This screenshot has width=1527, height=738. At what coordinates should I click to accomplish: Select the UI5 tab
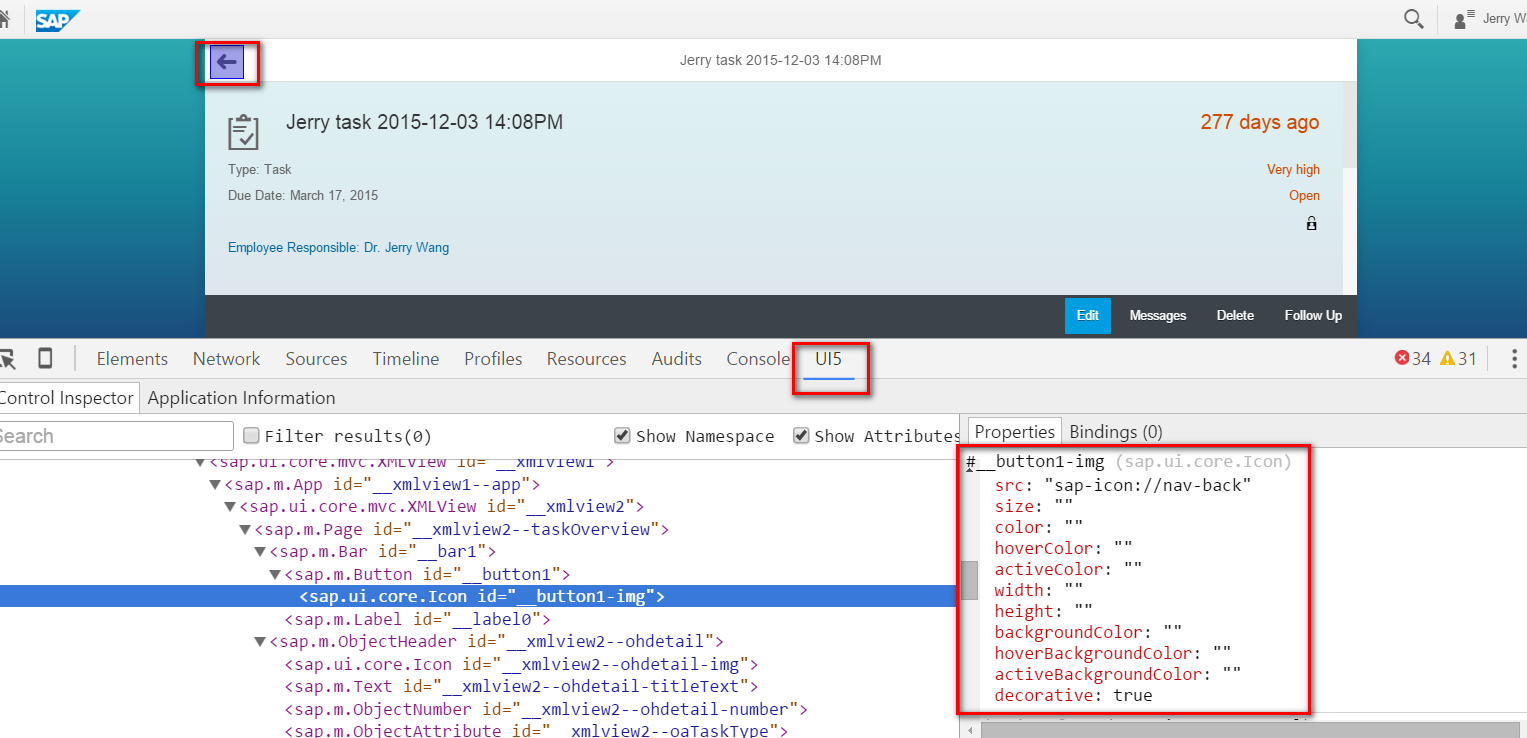tap(828, 358)
